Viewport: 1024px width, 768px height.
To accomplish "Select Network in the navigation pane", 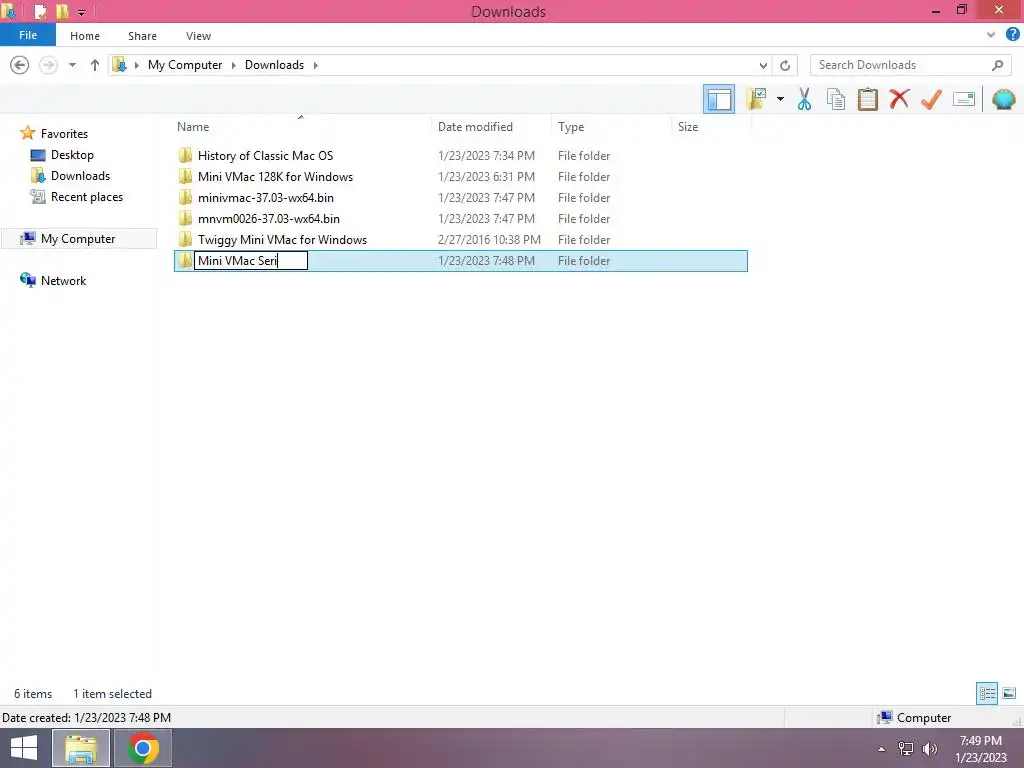I will pos(63,281).
